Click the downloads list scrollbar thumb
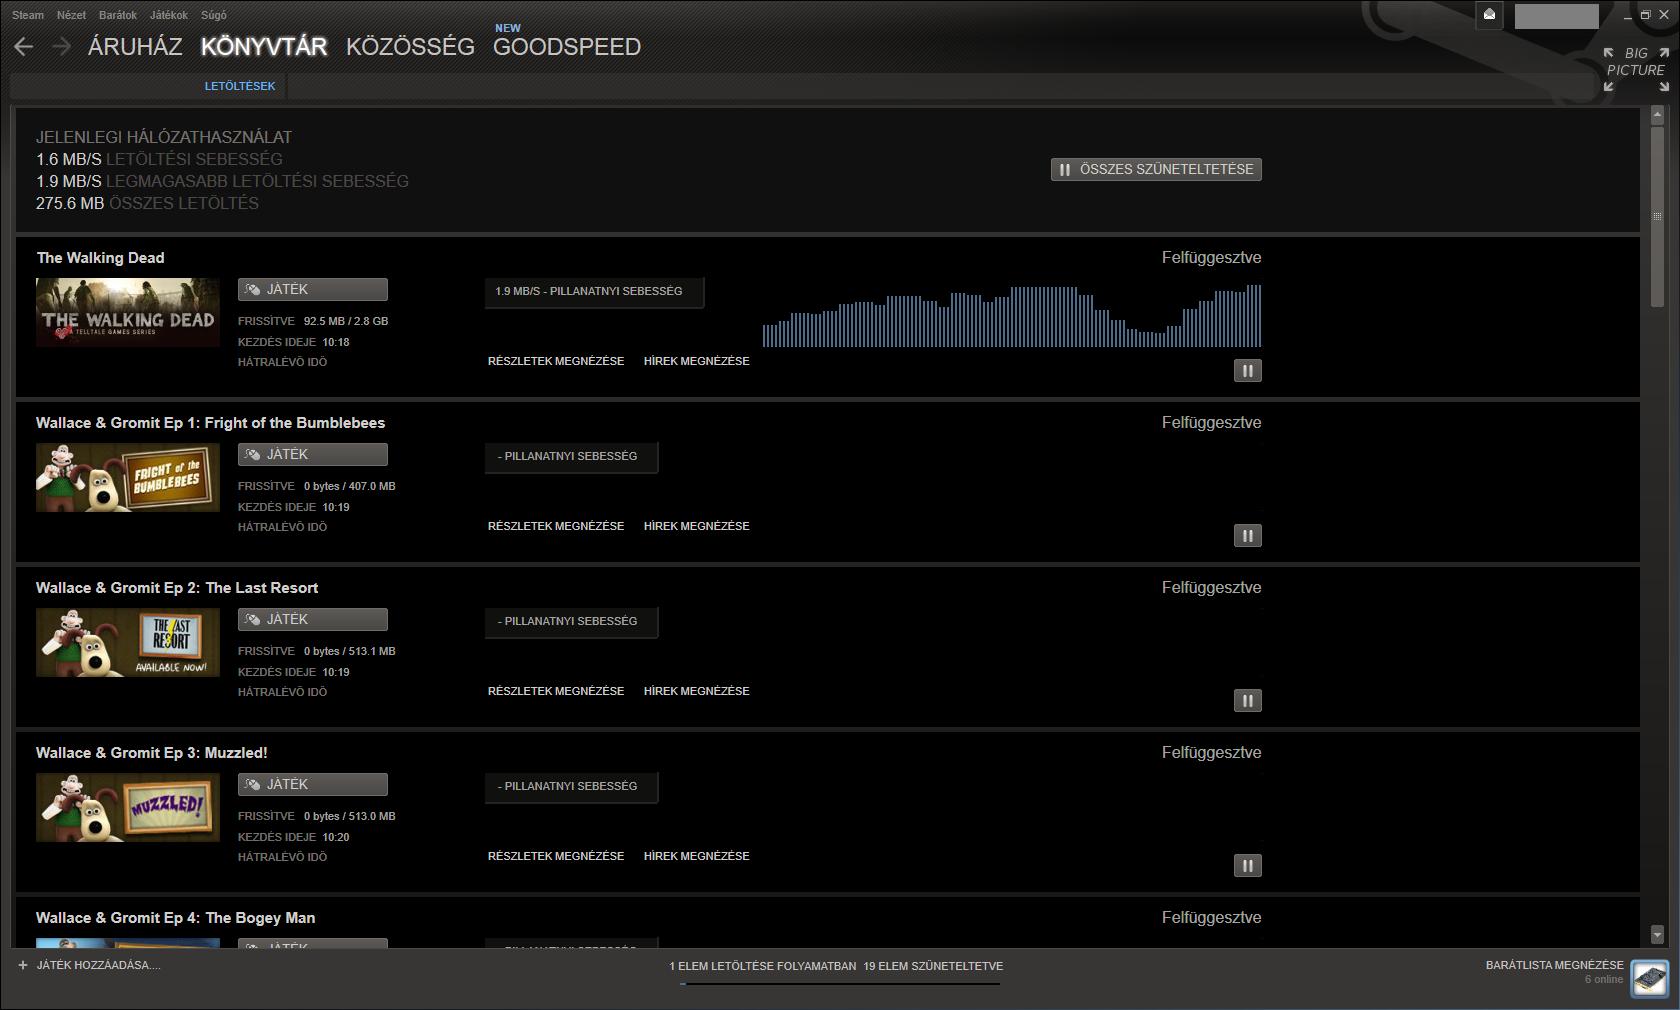The image size is (1680, 1010). 1657,215
